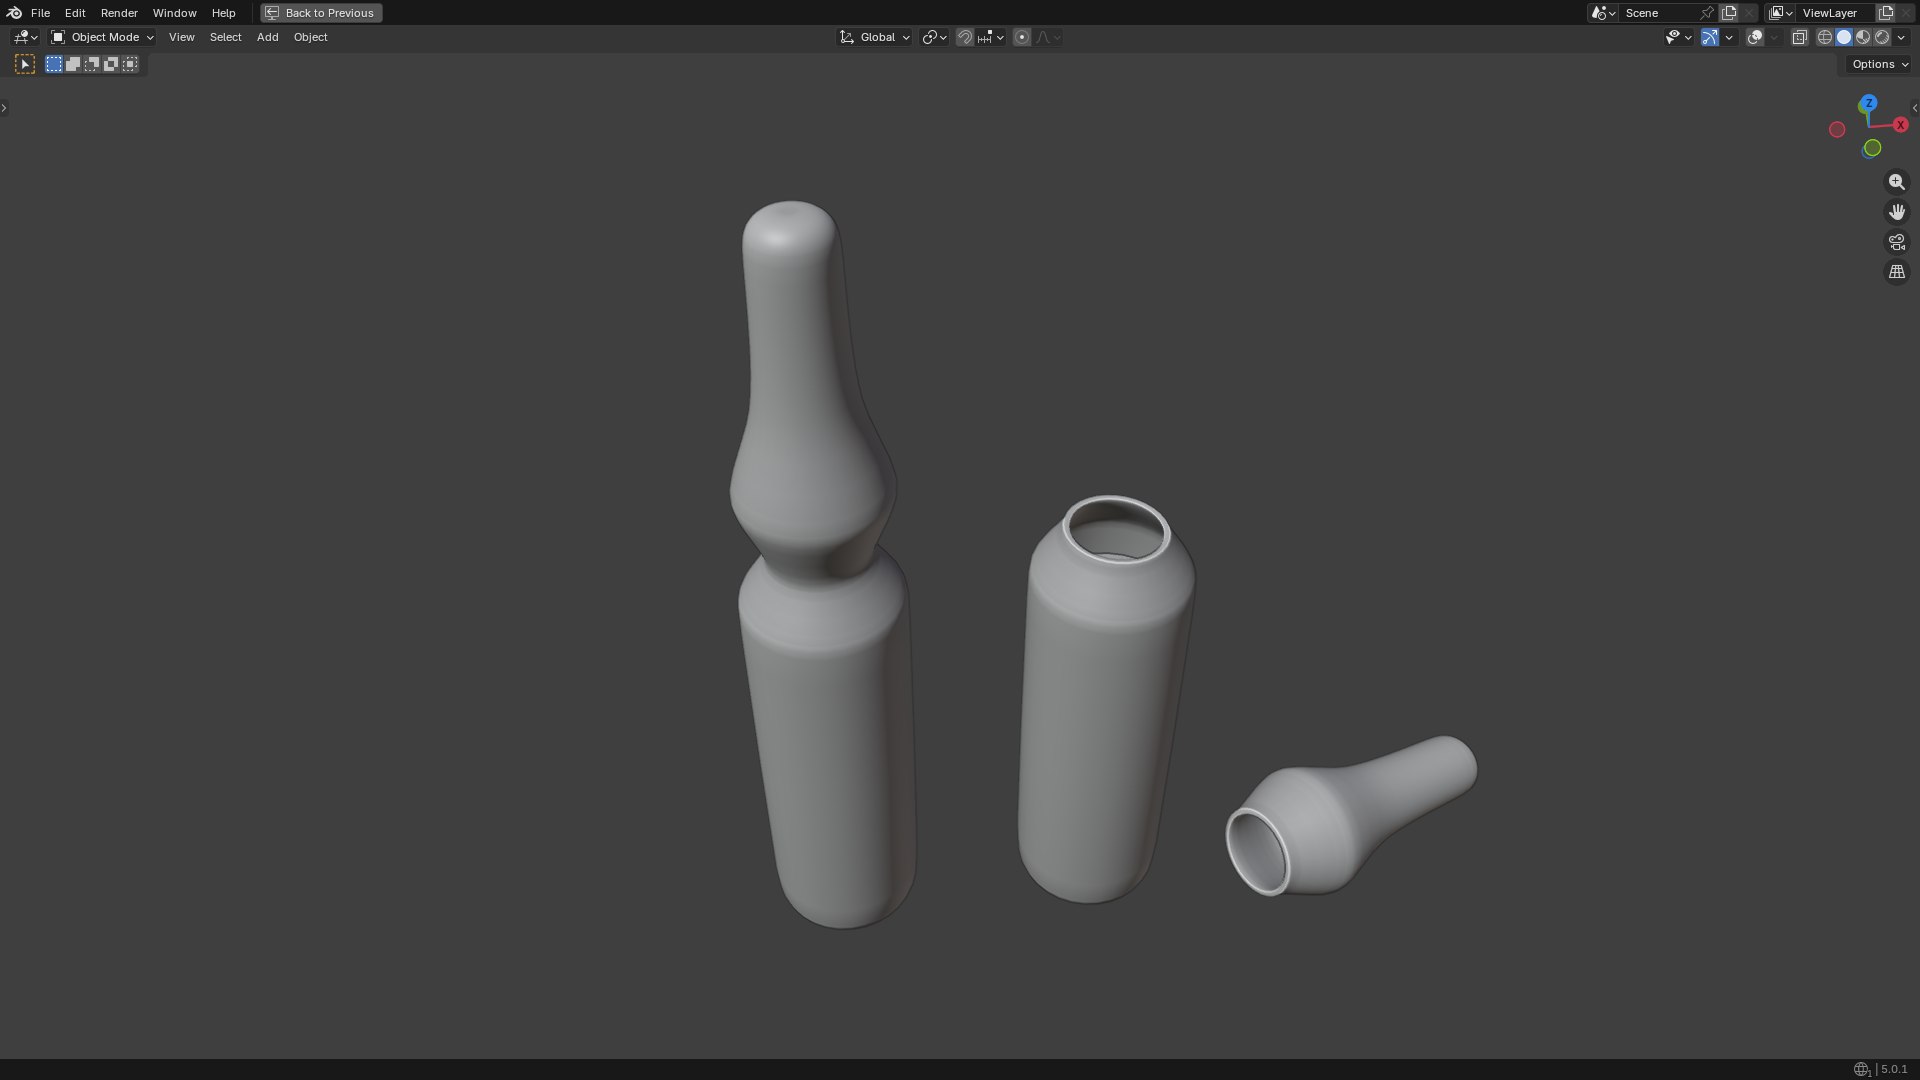Toggle snapping magnet icon
Viewport: 1920px width, 1080px height.
tap(965, 37)
